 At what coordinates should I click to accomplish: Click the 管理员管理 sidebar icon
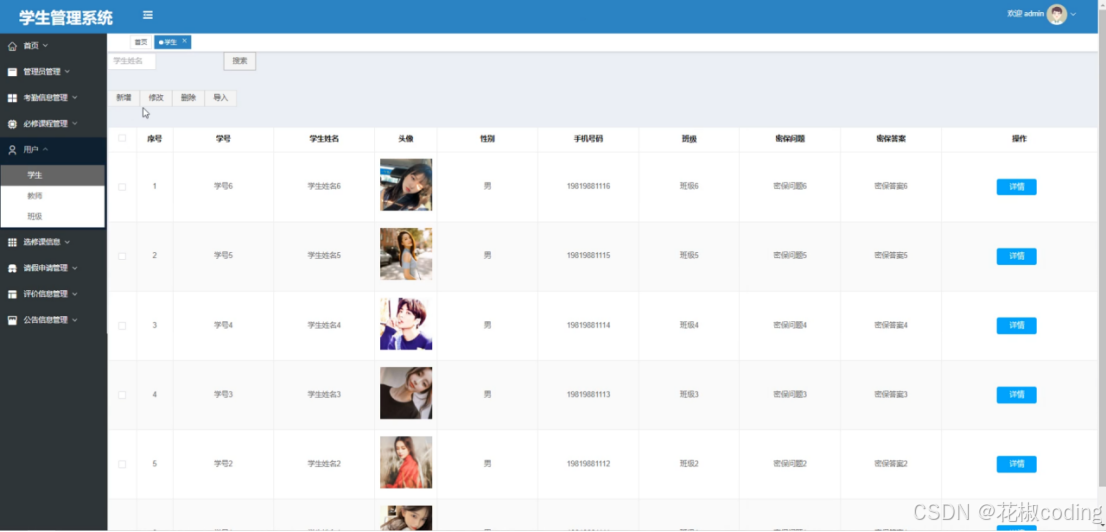12,72
